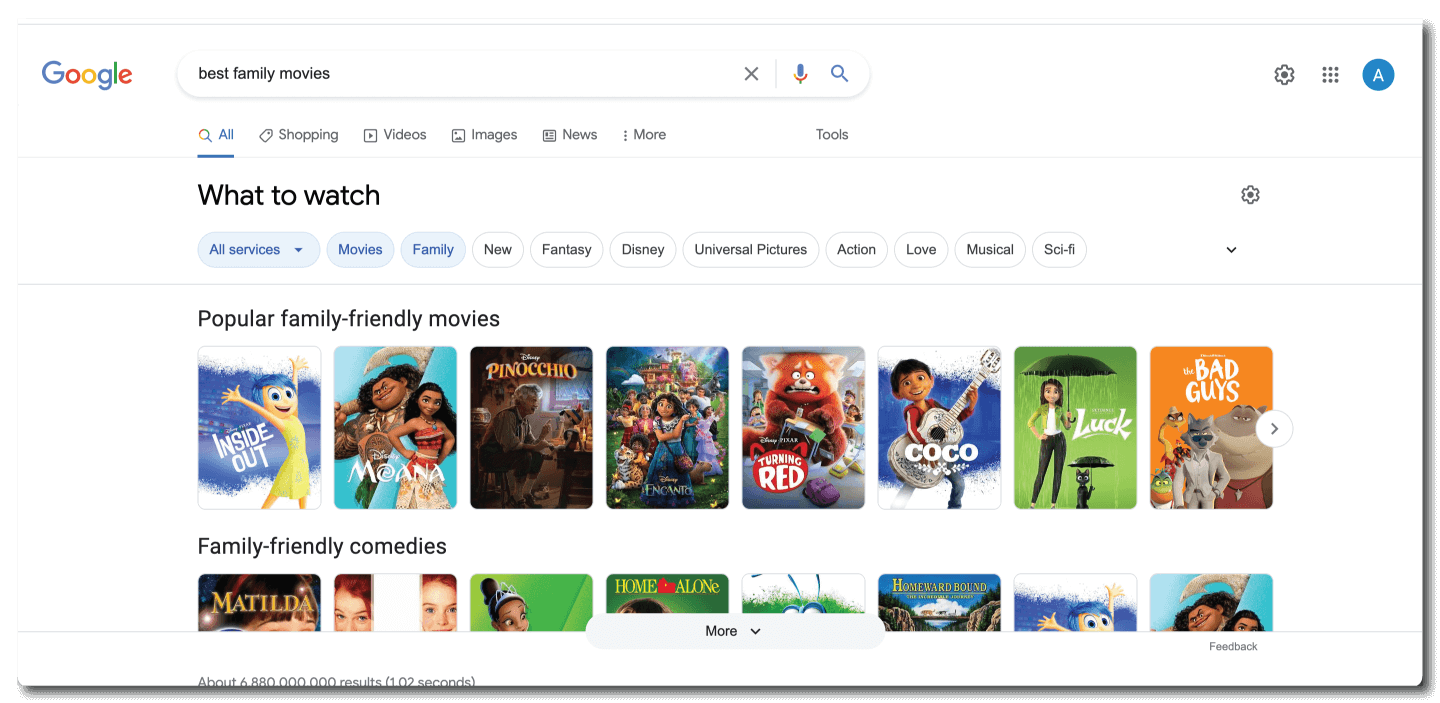The height and width of the screenshot is (703, 1440).
Task: Open the Matilda poster in comedies row
Action: 259,602
